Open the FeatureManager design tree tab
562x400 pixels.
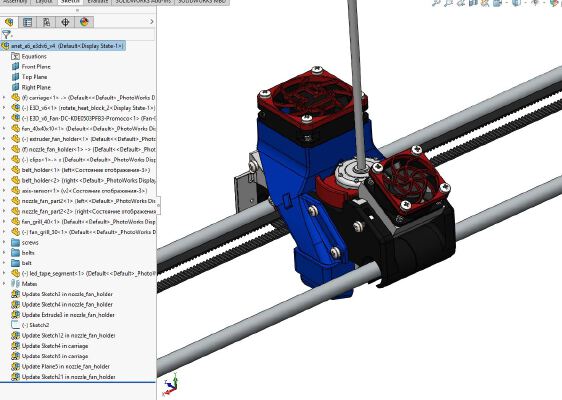click(x=9, y=22)
